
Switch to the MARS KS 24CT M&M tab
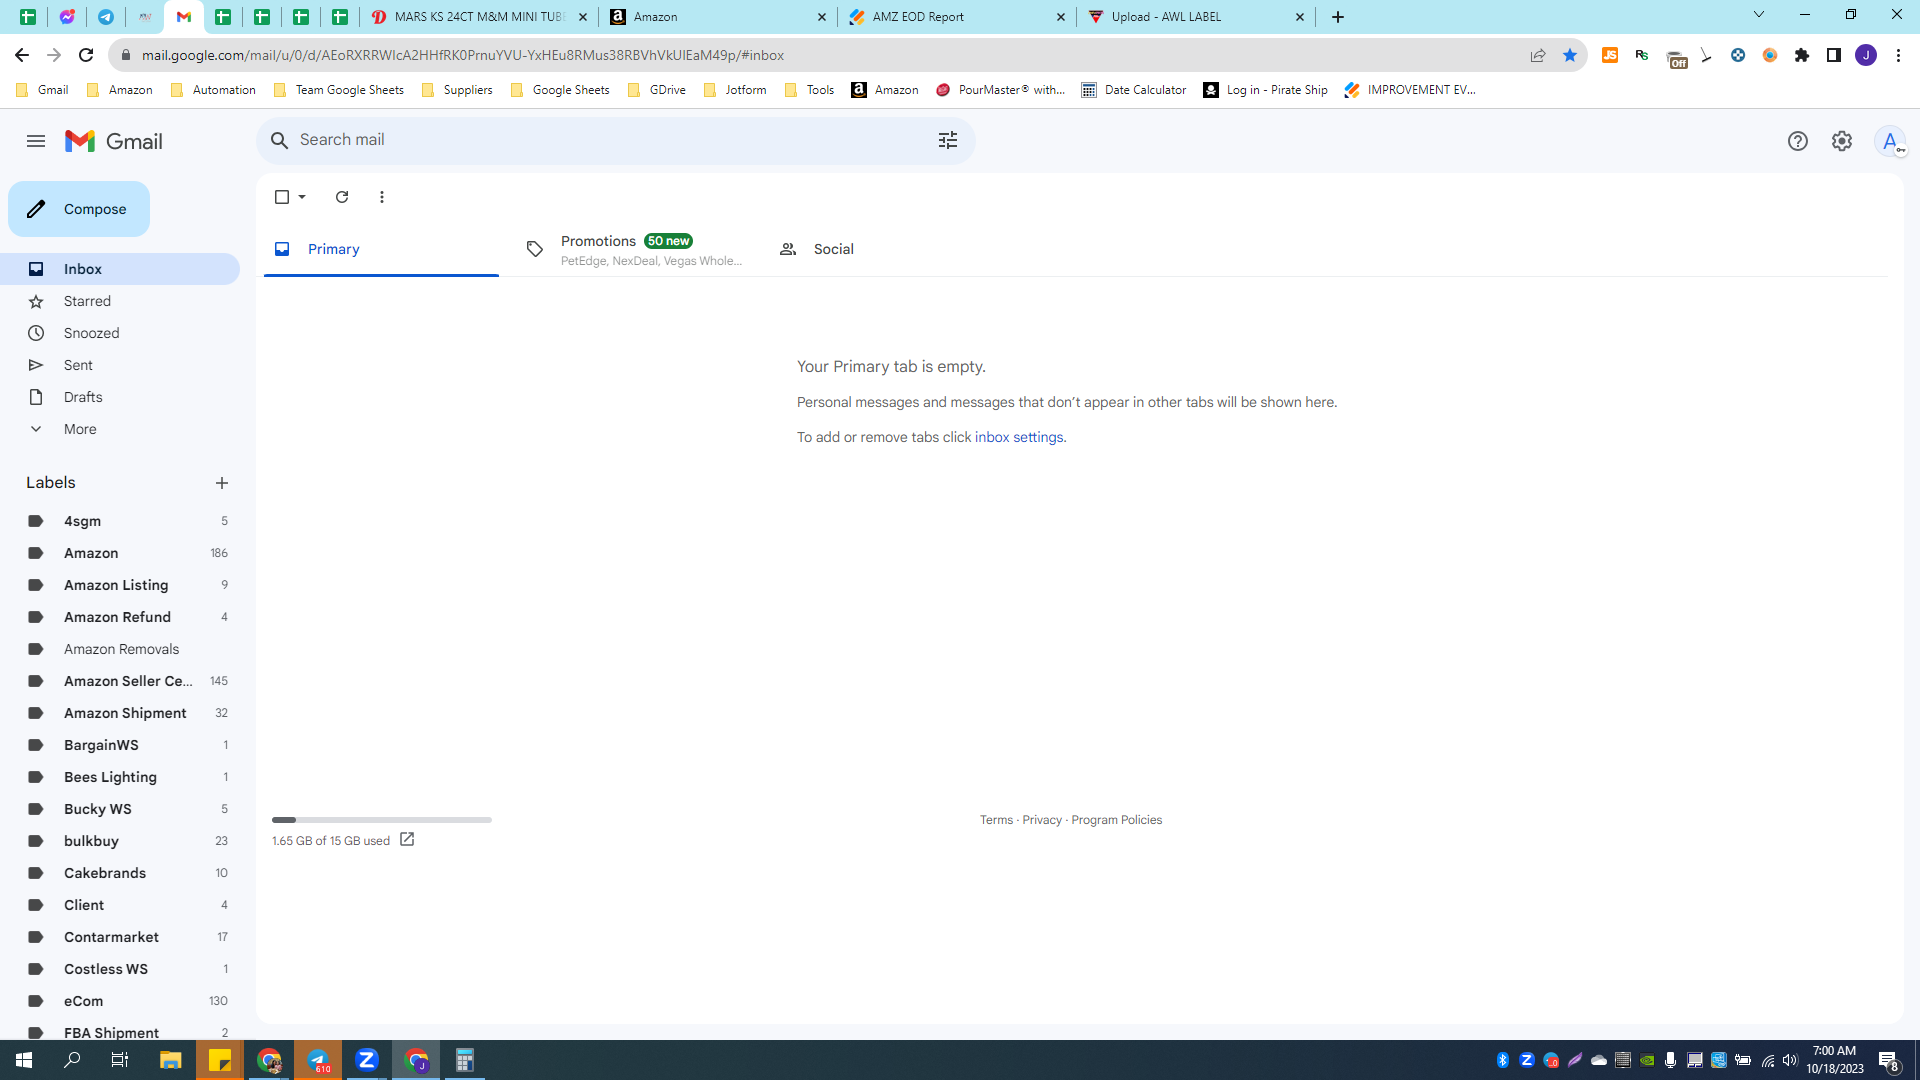coord(480,17)
